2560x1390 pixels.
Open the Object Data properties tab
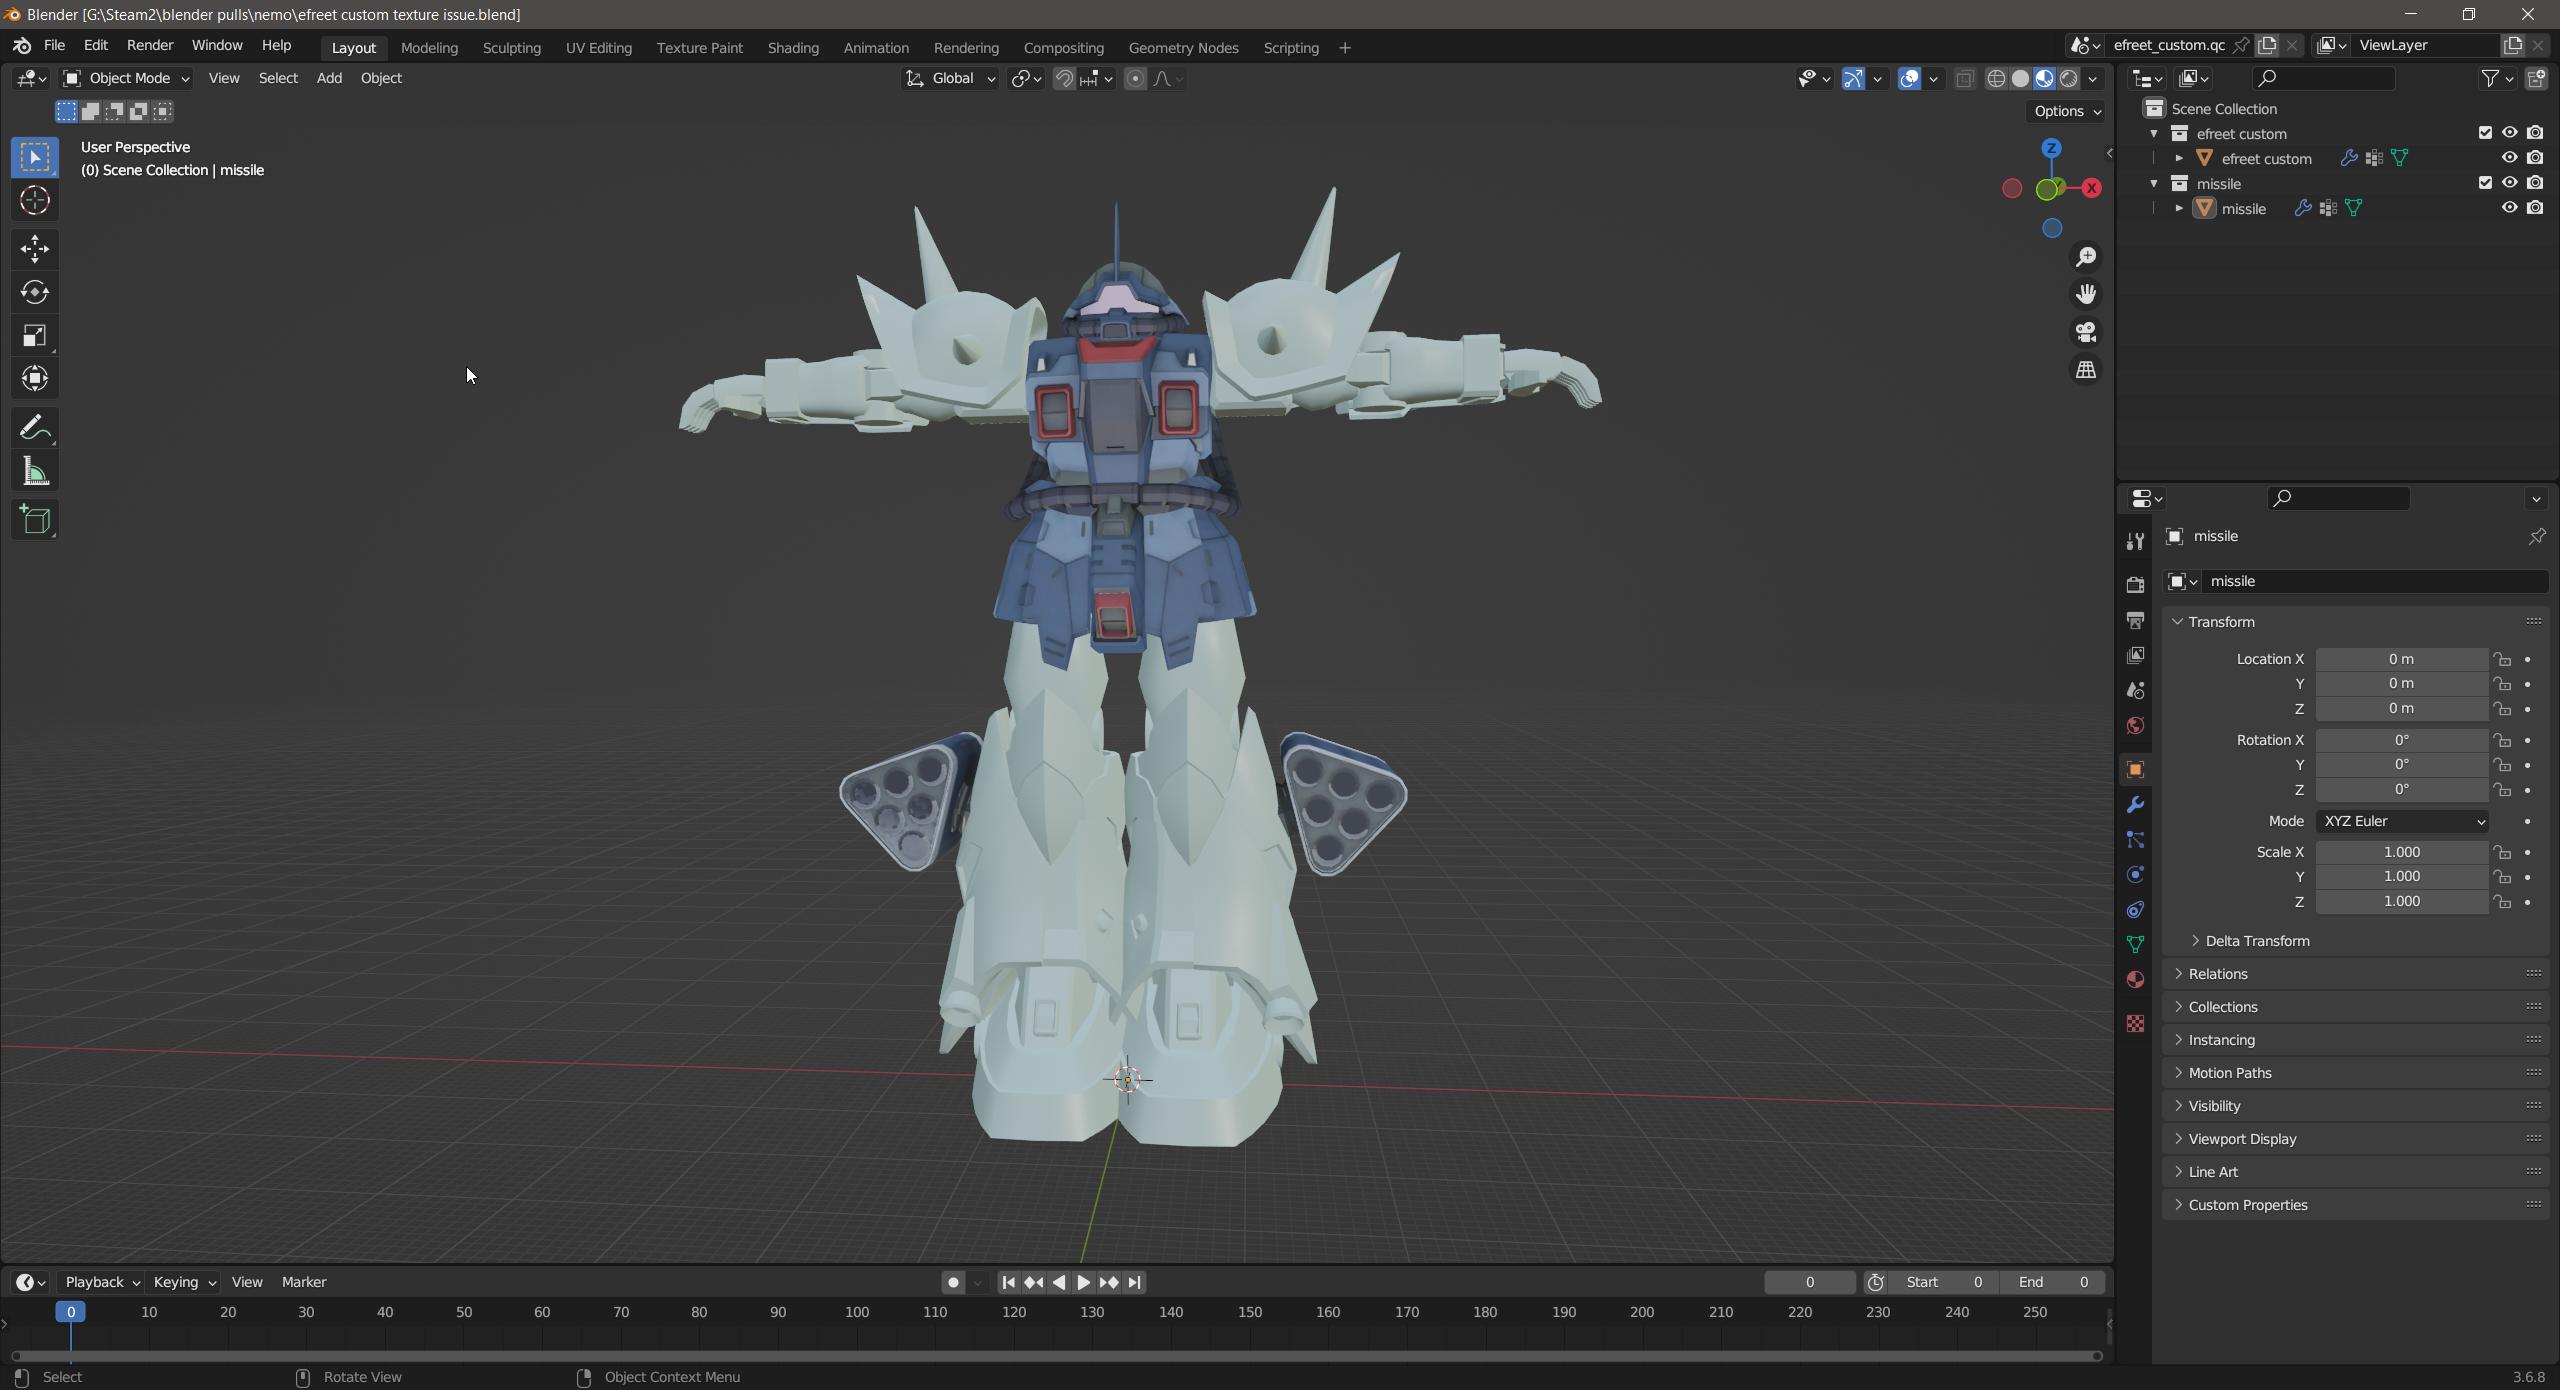[2135, 945]
